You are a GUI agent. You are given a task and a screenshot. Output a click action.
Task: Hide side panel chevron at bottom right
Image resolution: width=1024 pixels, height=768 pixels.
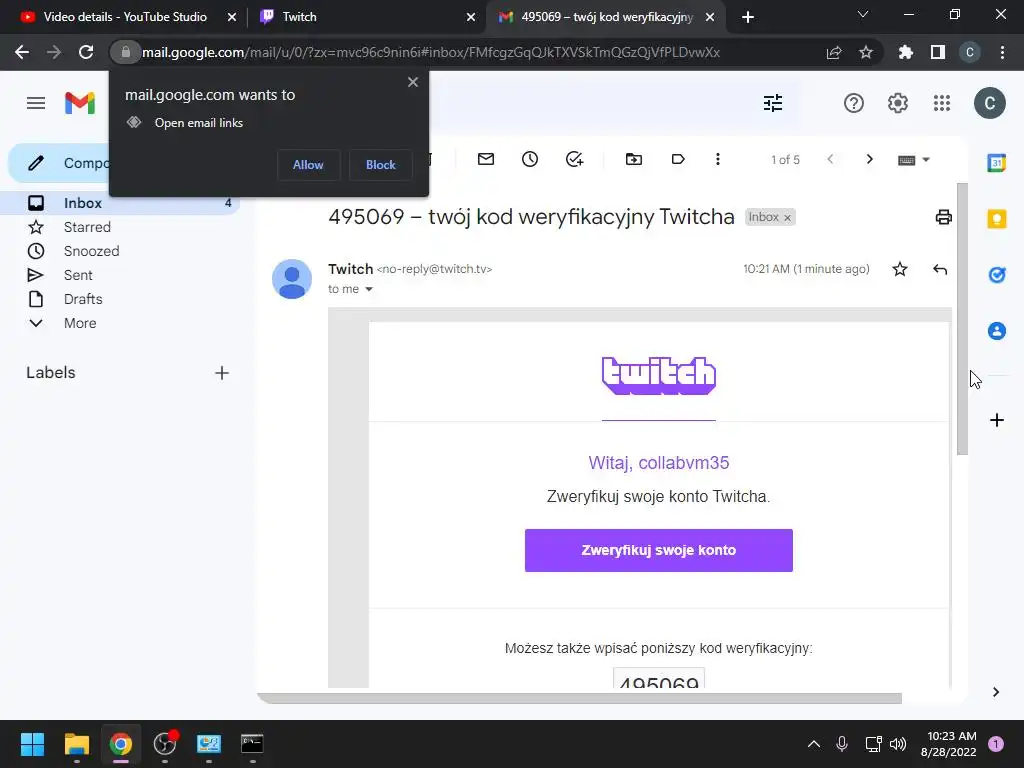pos(995,692)
